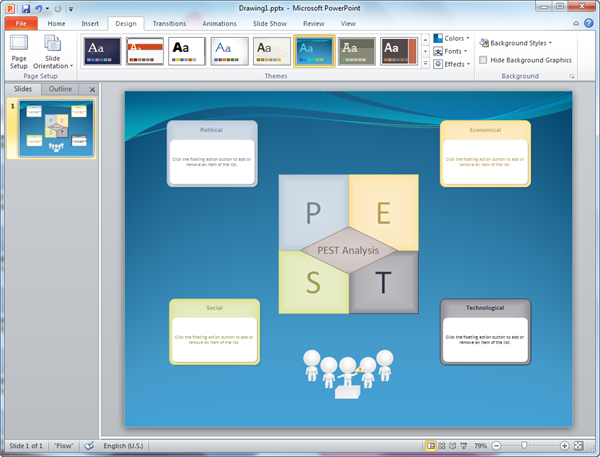Click 'Slide 1 of 1' status indicator
The height and width of the screenshot is (457, 600).
click(26, 446)
